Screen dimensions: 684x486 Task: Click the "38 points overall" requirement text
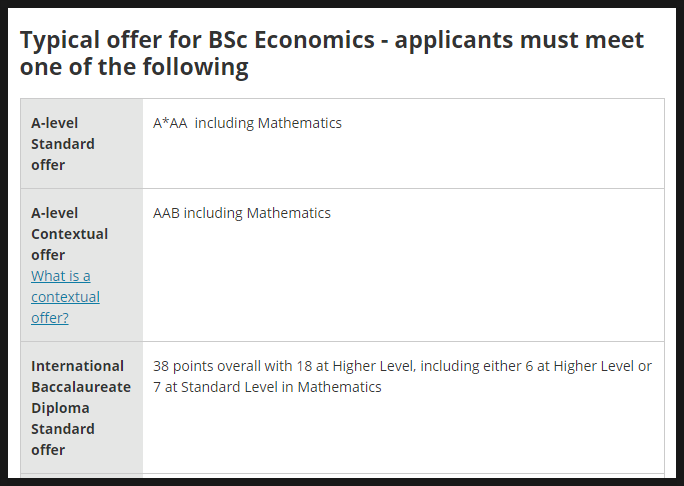coord(208,366)
